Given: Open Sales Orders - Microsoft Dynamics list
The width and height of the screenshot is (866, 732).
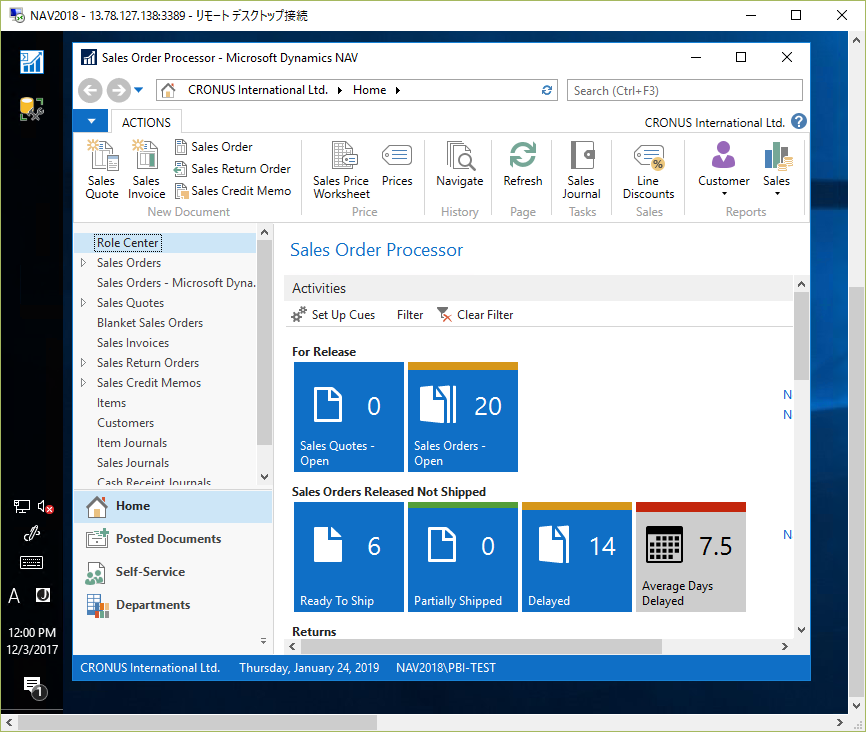Looking at the screenshot, I should pos(176,283).
